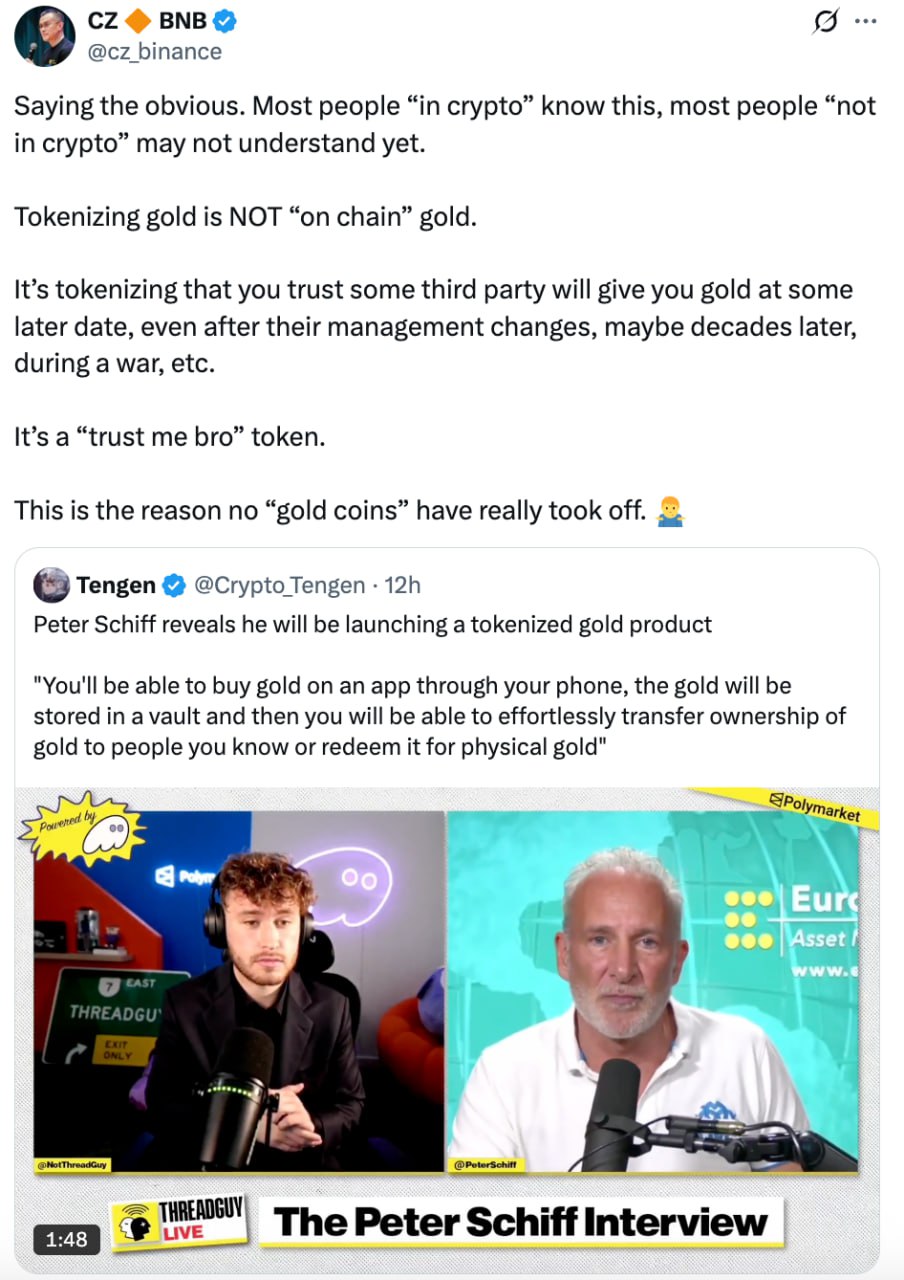The height and width of the screenshot is (1280, 904).
Task: Open CZ's profile avatar picture
Action: pyautogui.click(x=45, y=36)
